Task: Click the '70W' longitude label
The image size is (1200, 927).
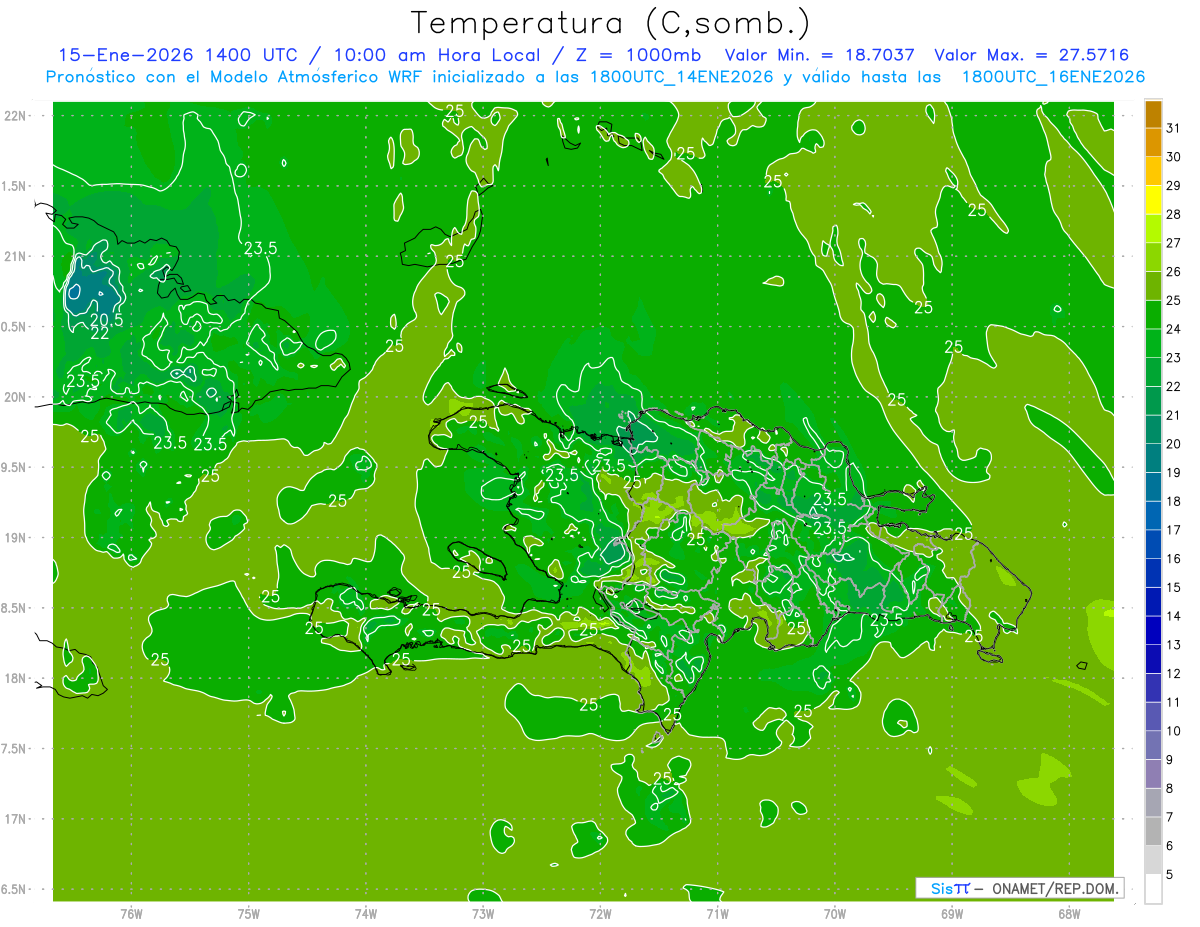Action: (834, 914)
